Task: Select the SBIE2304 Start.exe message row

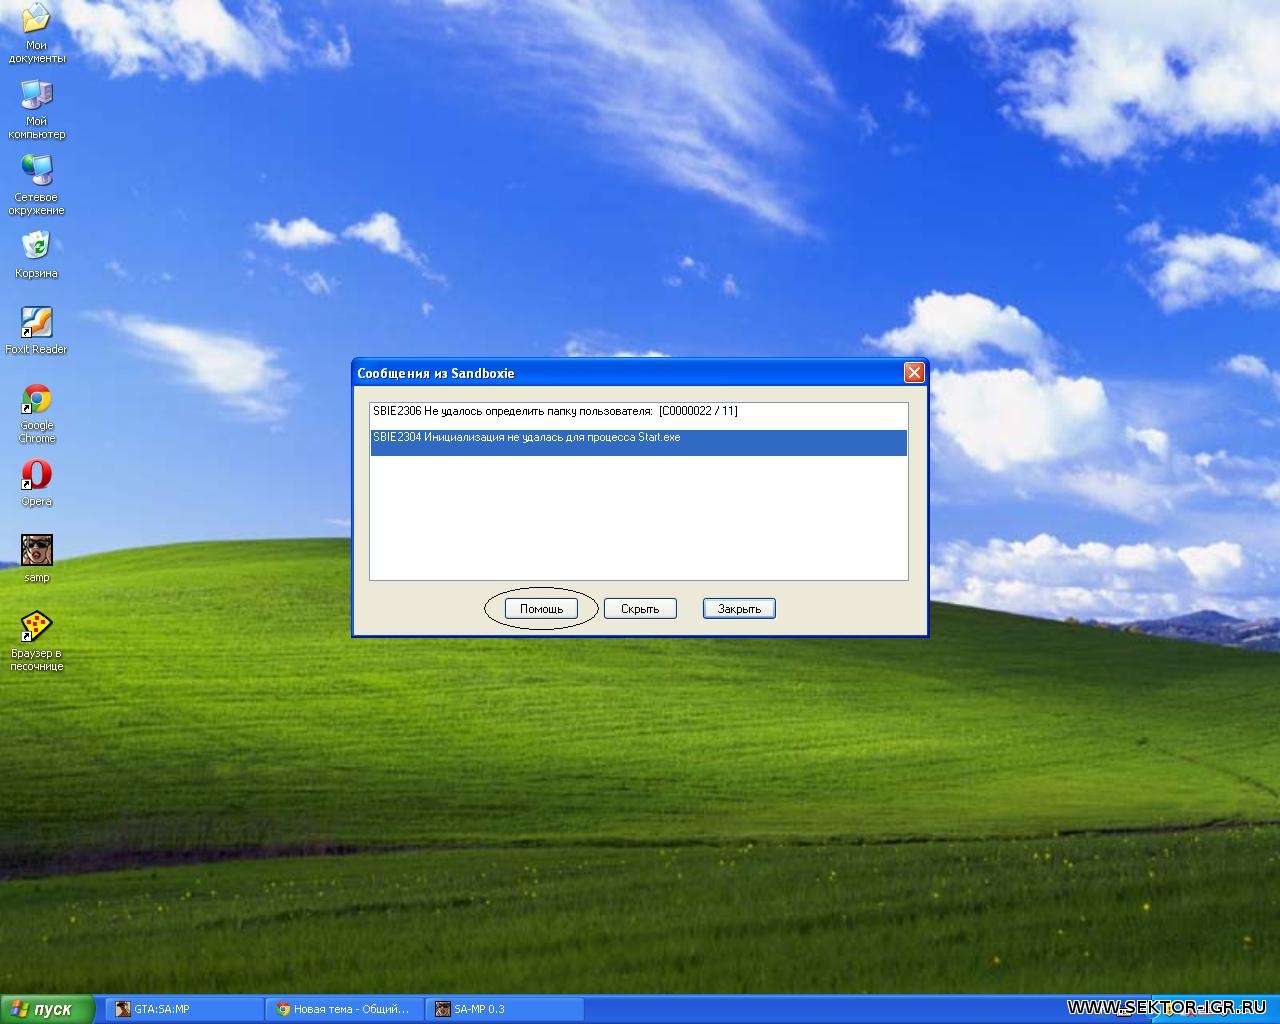Action: (638, 443)
